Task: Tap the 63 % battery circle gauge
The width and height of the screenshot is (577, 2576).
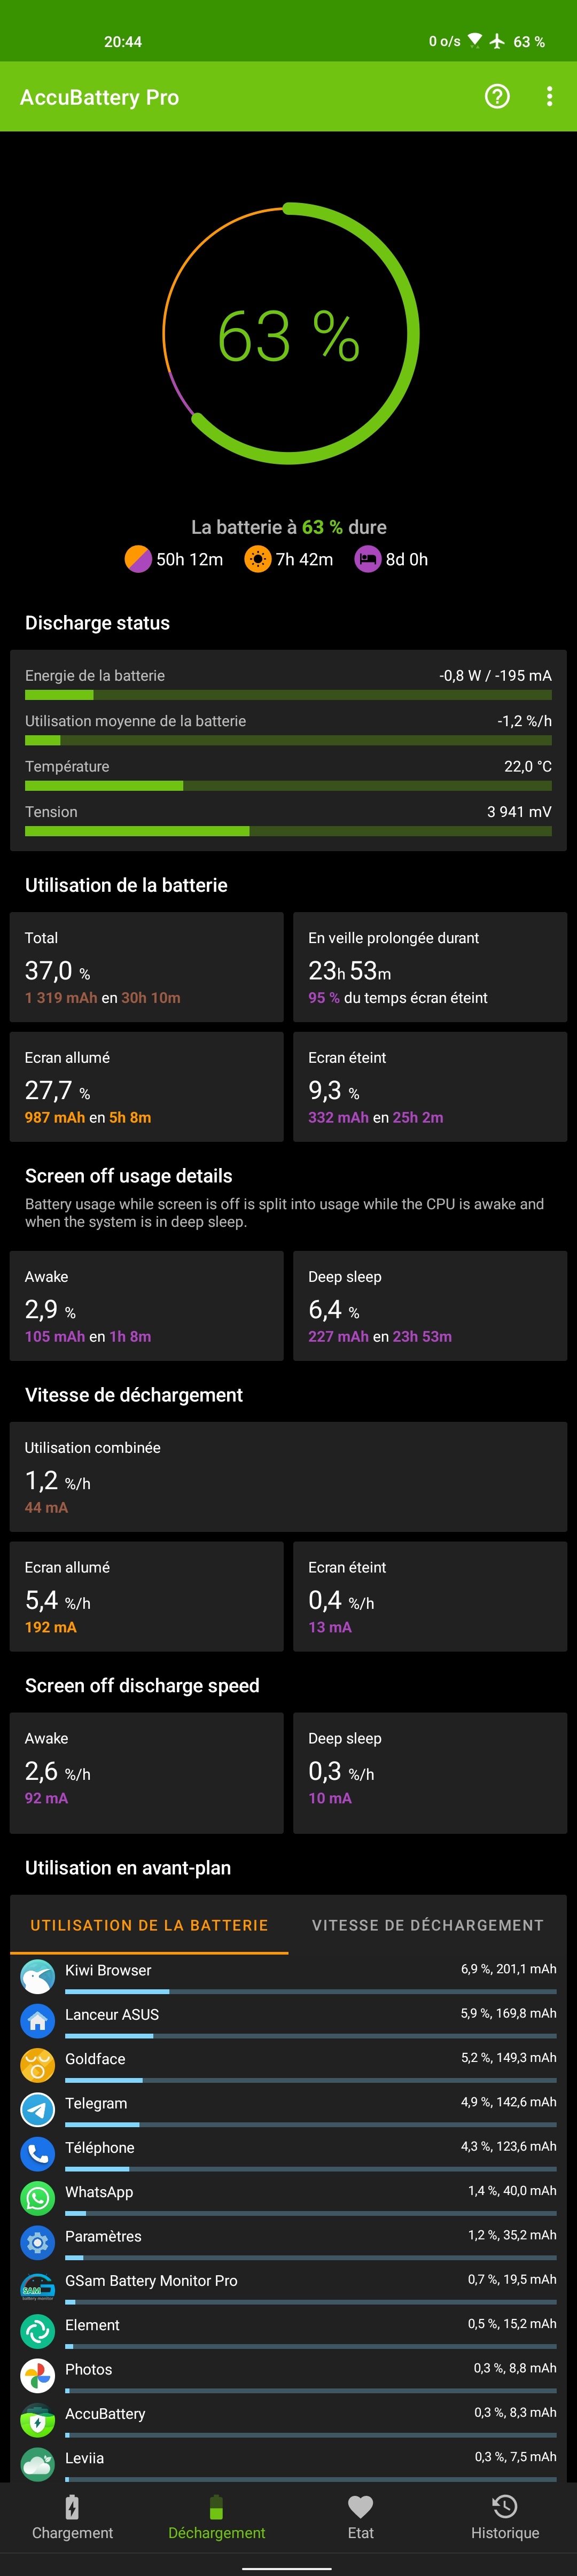Action: point(289,335)
